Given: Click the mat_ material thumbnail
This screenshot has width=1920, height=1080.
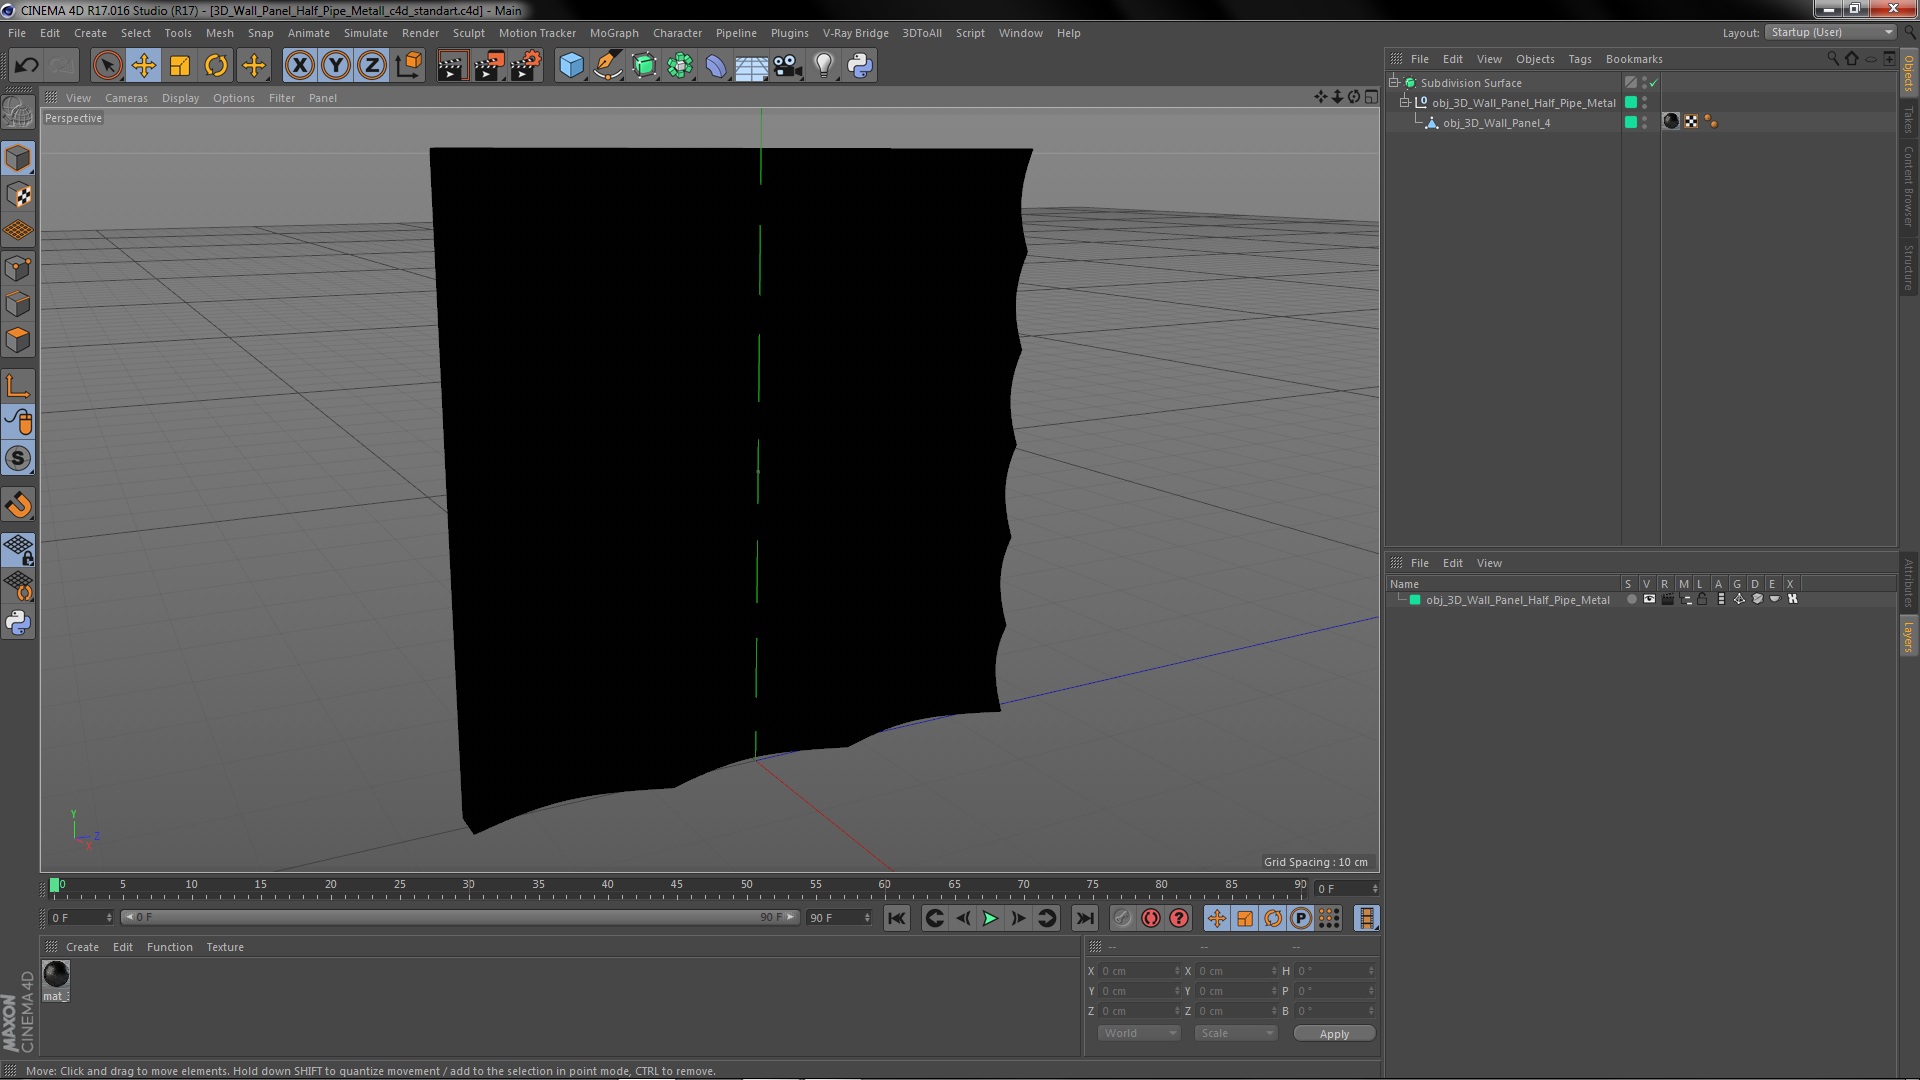Looking at the screenshot, I should (x=55, y=973).
